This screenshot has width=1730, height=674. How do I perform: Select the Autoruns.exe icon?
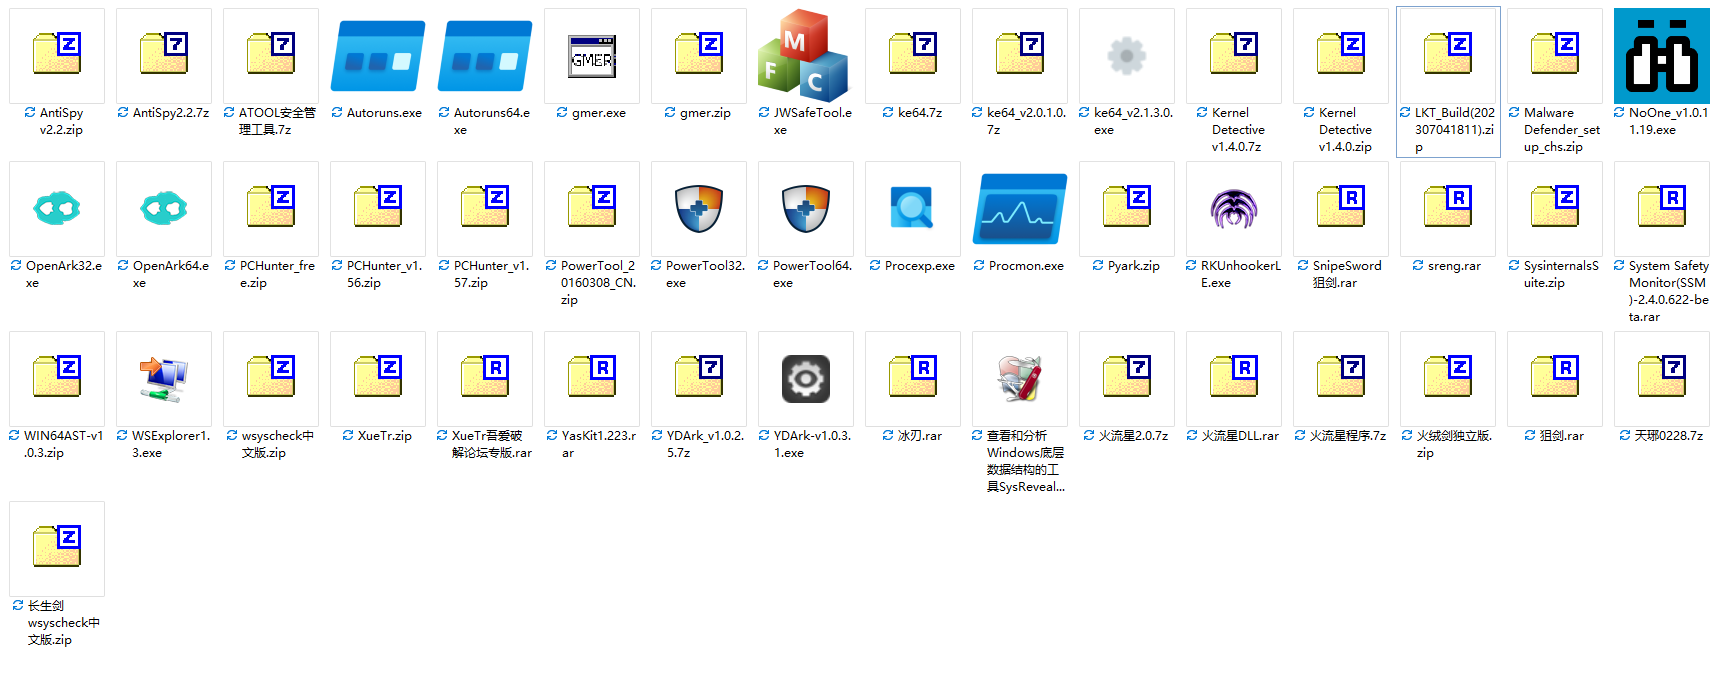pos(378,56)
